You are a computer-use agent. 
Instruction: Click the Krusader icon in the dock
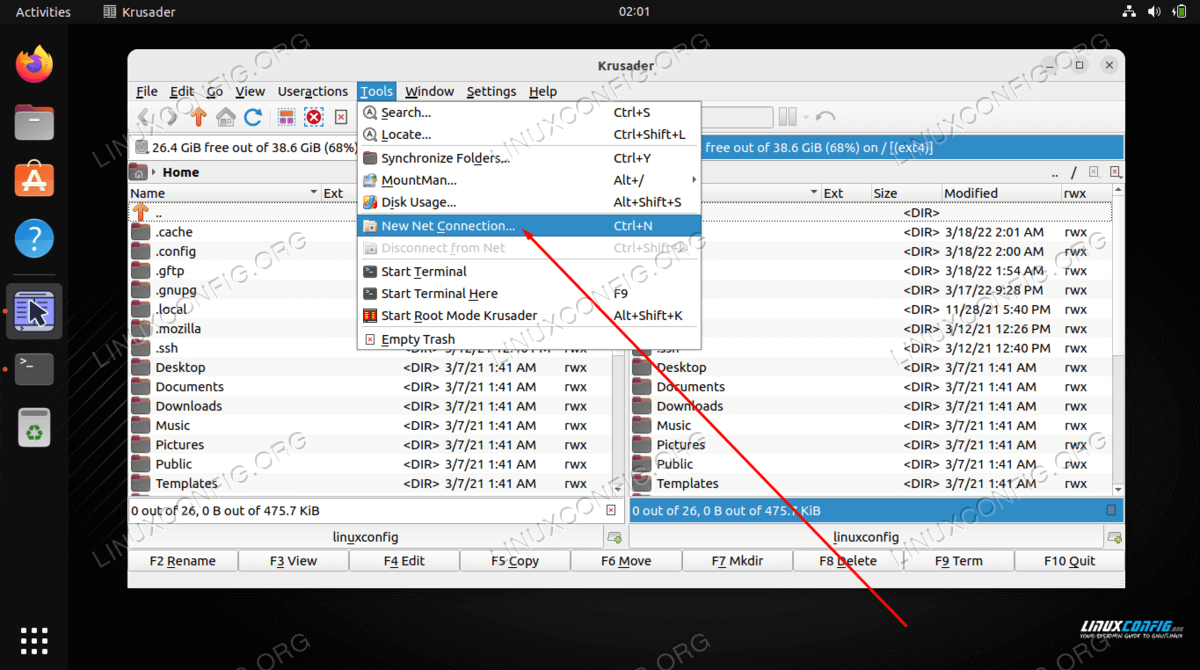35,311
